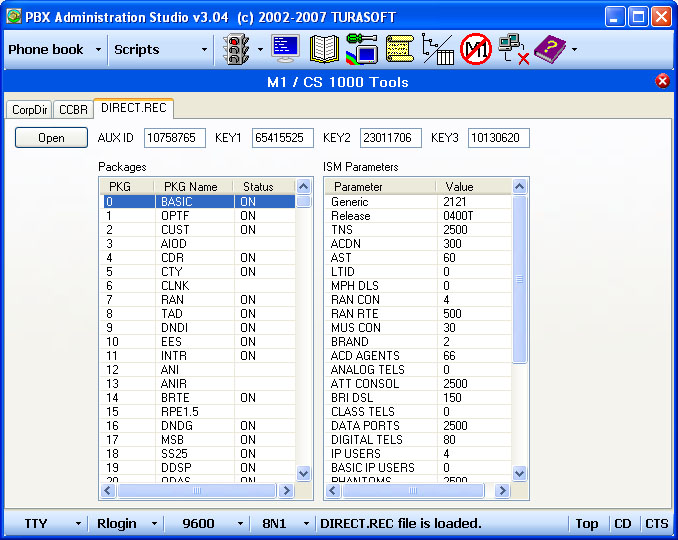
Task: Click the CD indicator in status bar
Action: coord(623,524)
